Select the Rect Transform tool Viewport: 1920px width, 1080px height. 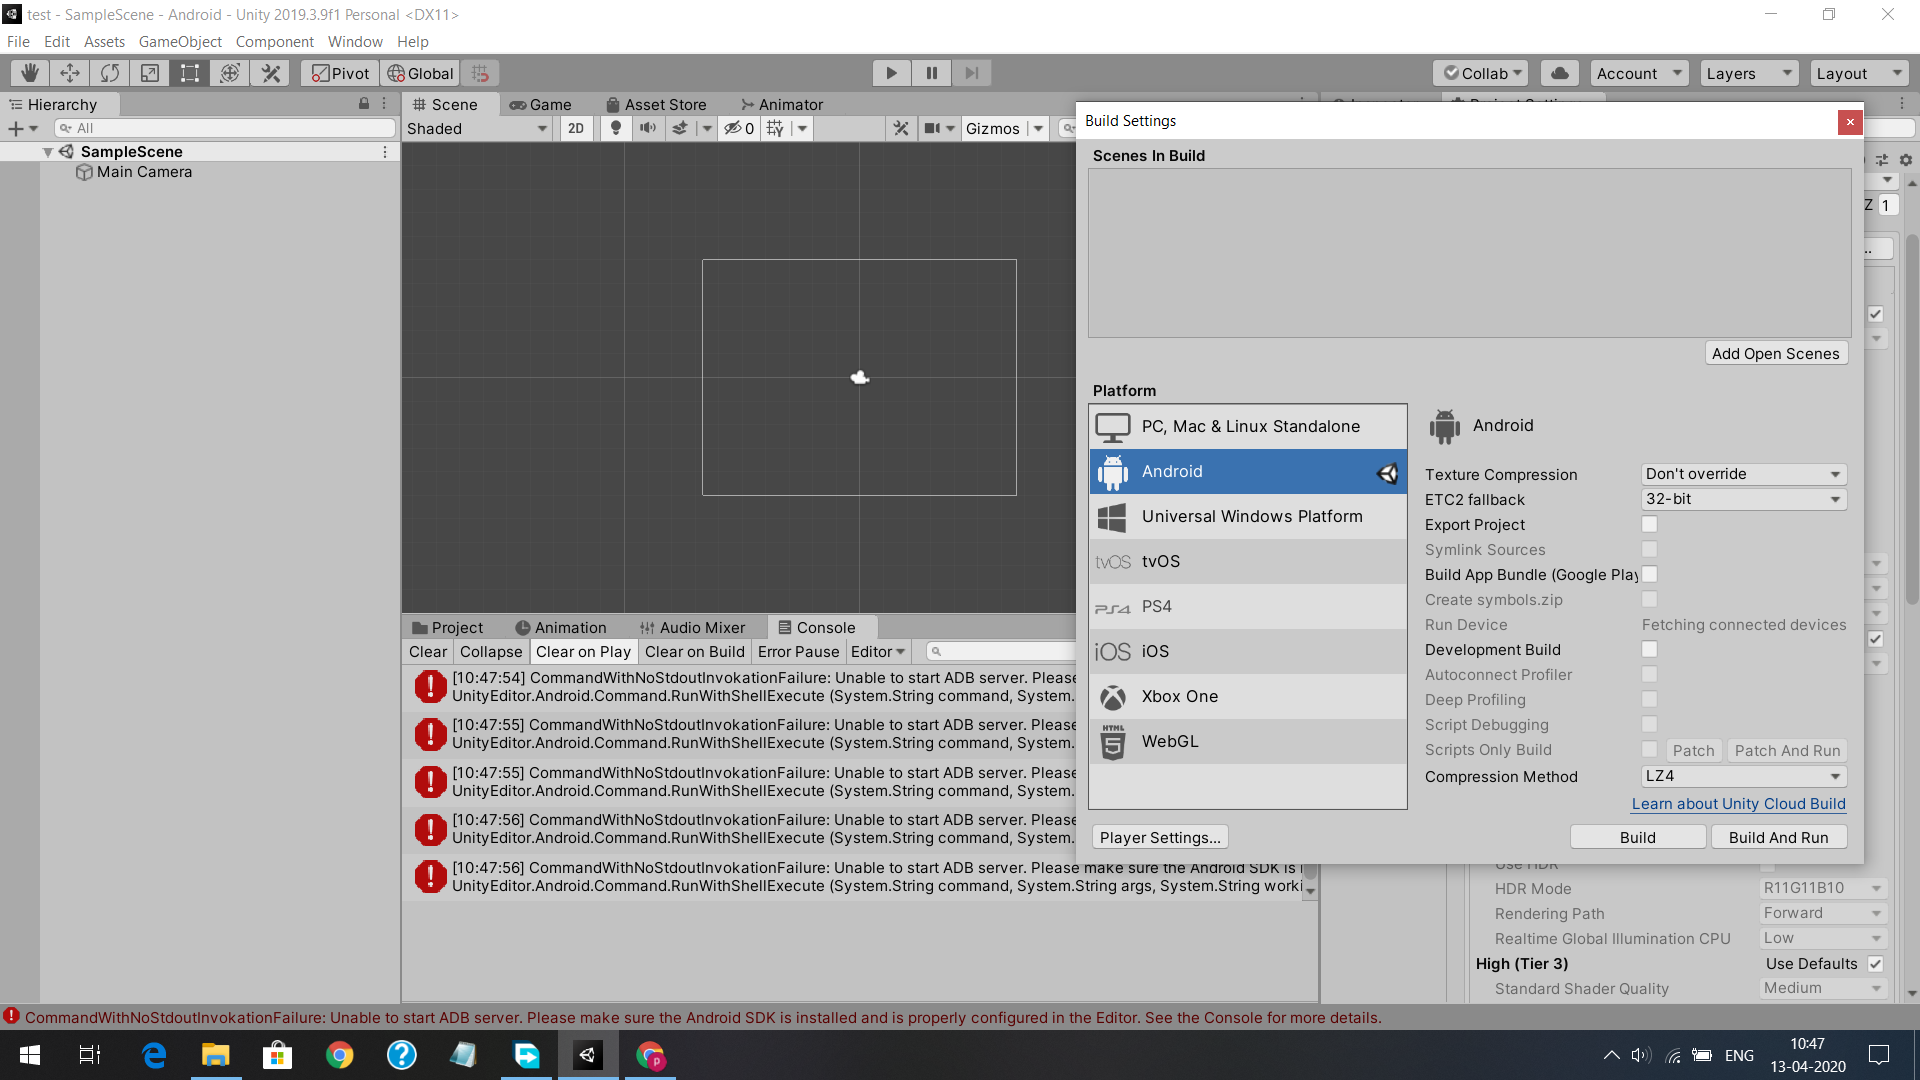(x=190, y=73)
